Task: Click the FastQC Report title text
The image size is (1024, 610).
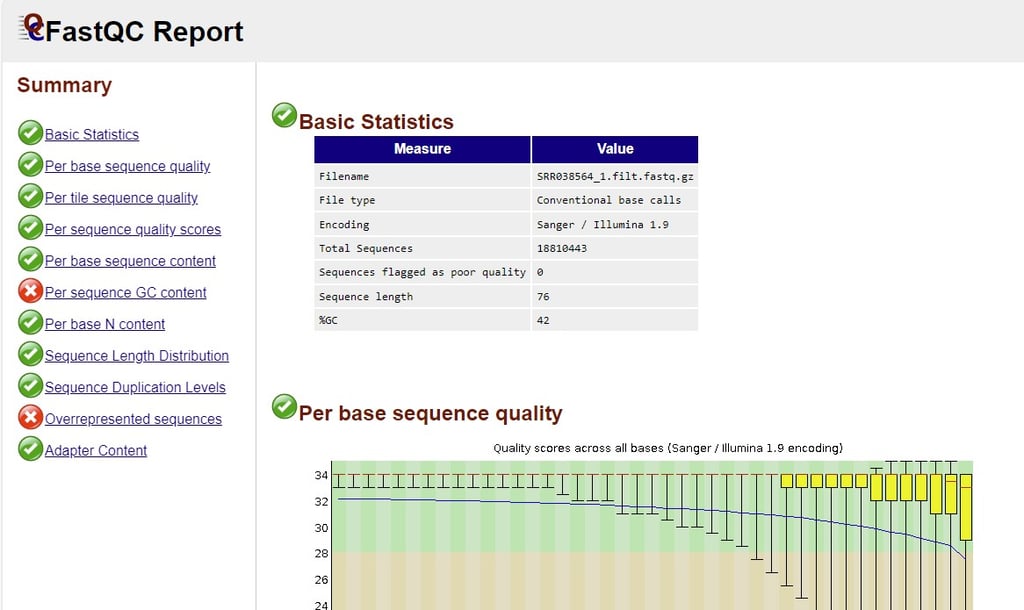Action: point(144,31)
